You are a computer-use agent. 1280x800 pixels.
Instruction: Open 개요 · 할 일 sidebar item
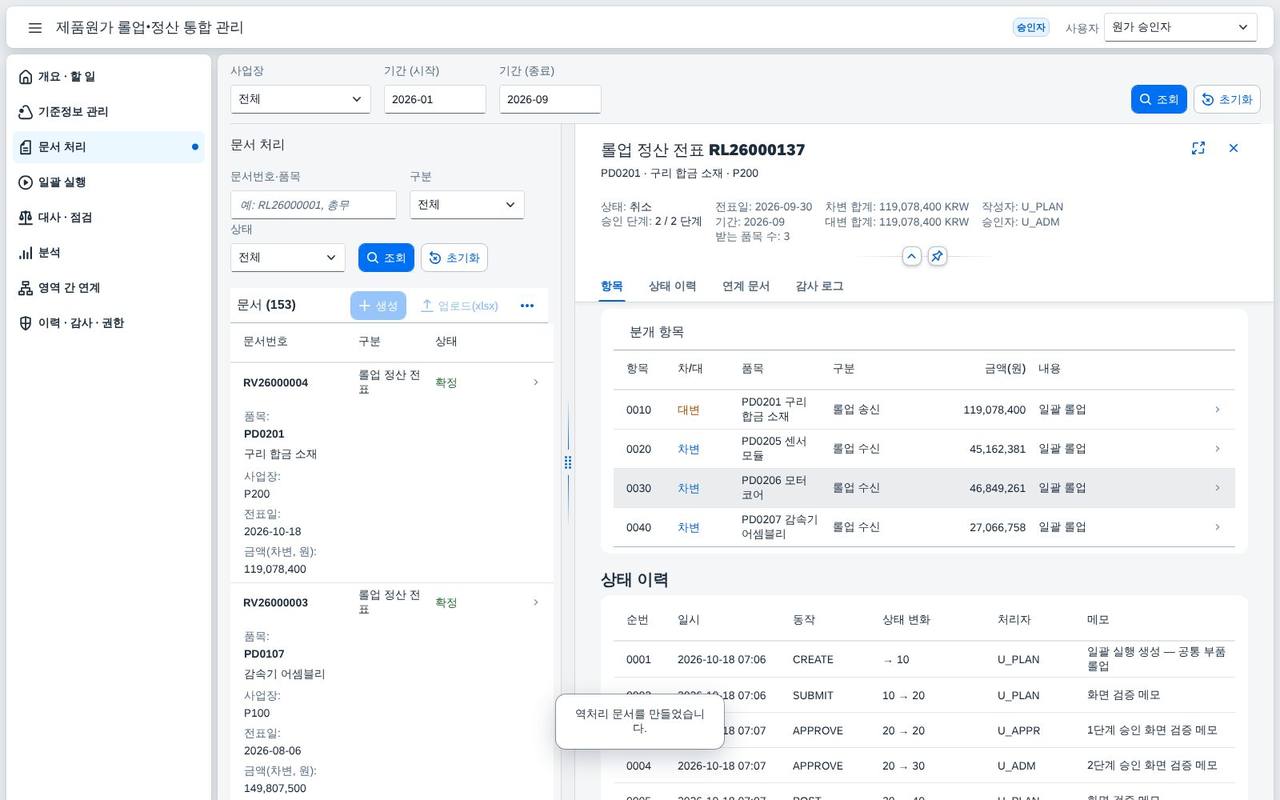click(108, 77)
